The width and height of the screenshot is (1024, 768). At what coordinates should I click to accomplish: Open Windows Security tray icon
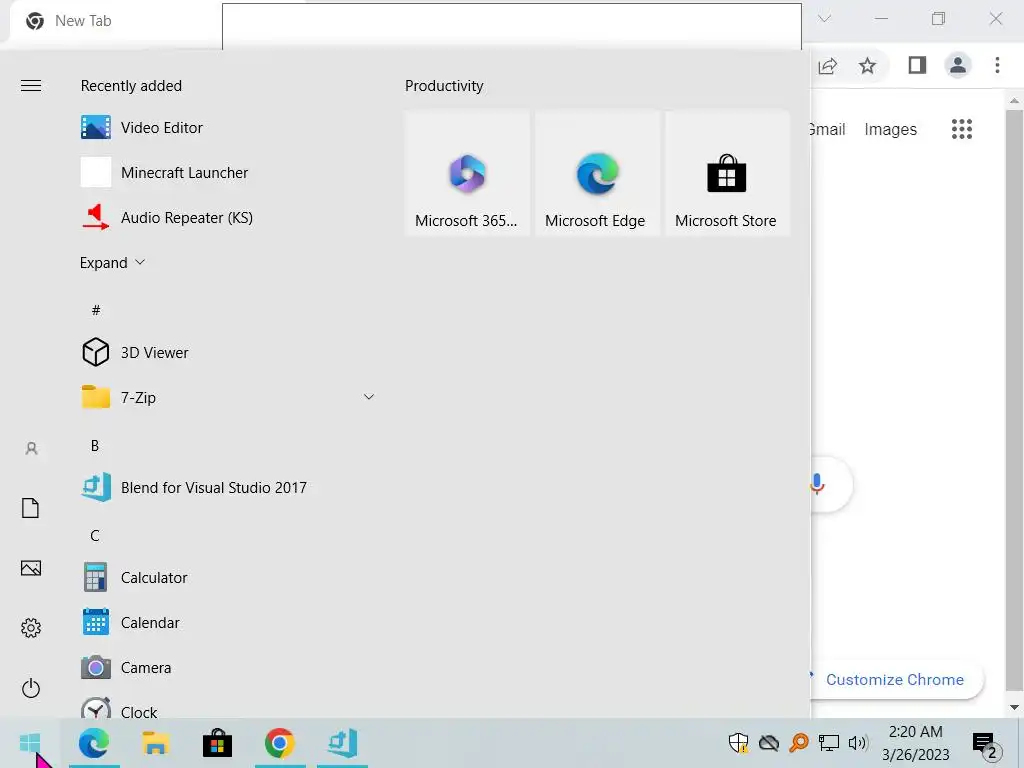[x=739, y=743]
